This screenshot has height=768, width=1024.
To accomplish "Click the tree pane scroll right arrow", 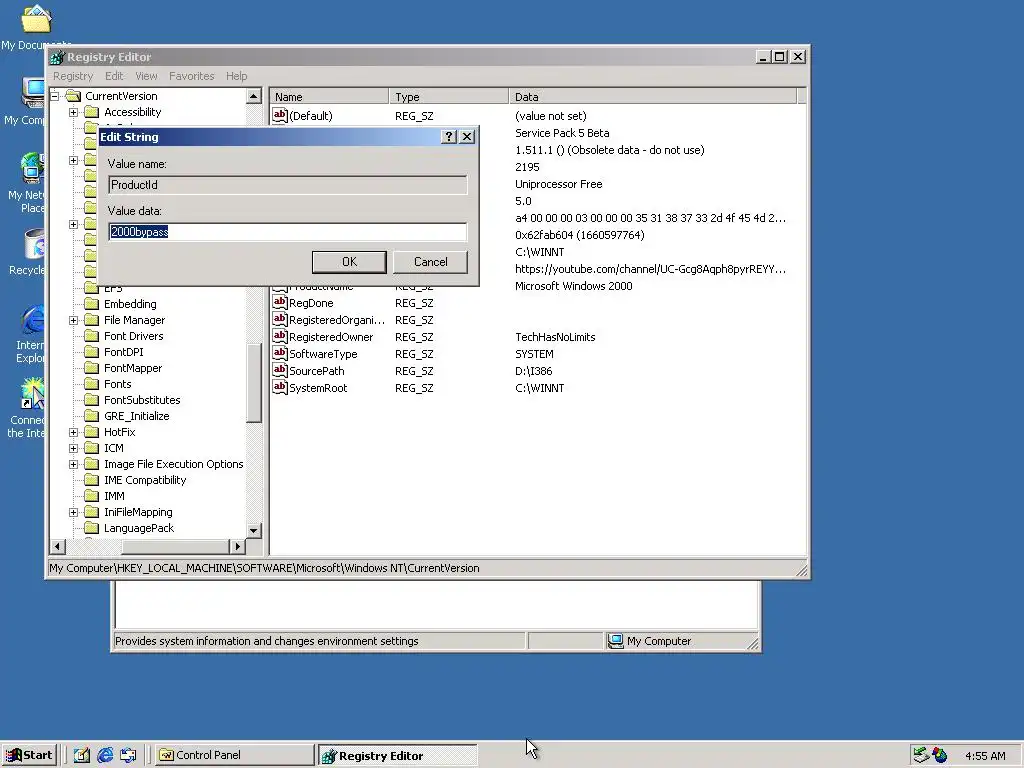I will tap(238, 546).
